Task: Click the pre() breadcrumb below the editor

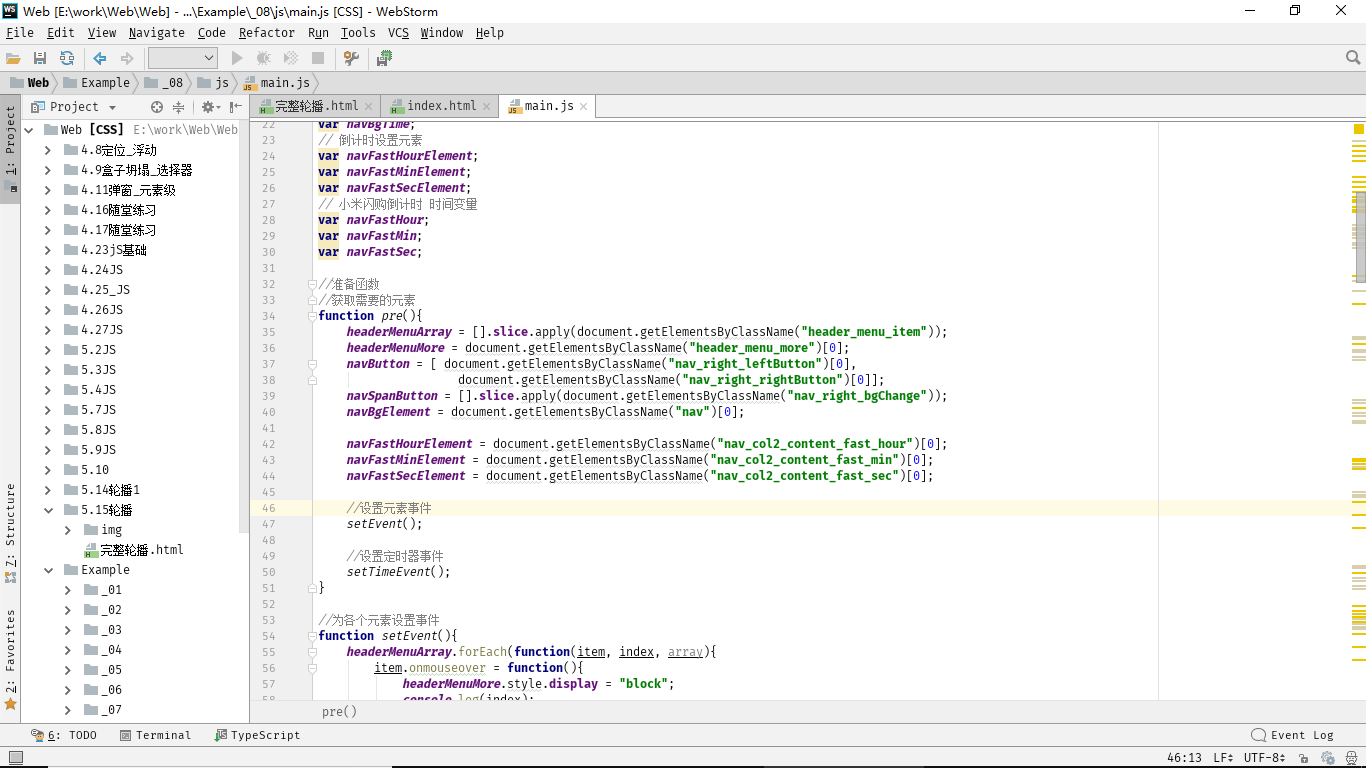Action: tap(339, 712)
